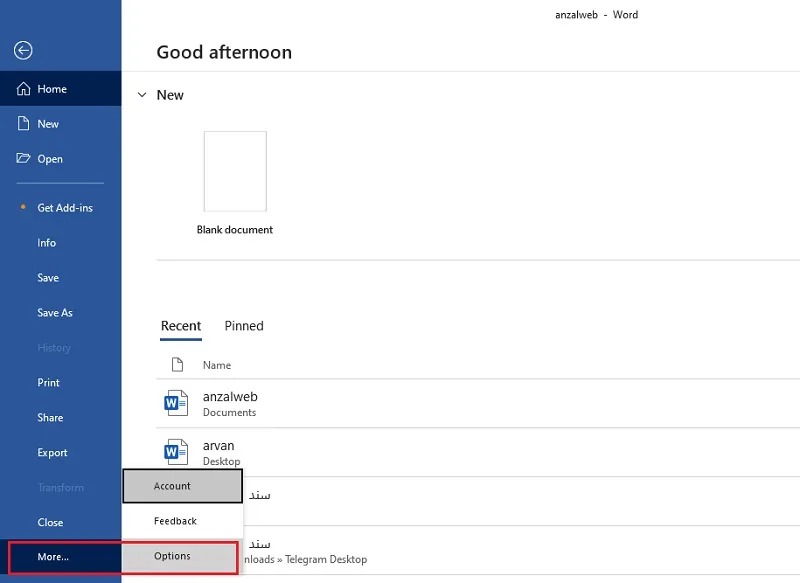Switch to the Pinned tab

click(244, 326)
